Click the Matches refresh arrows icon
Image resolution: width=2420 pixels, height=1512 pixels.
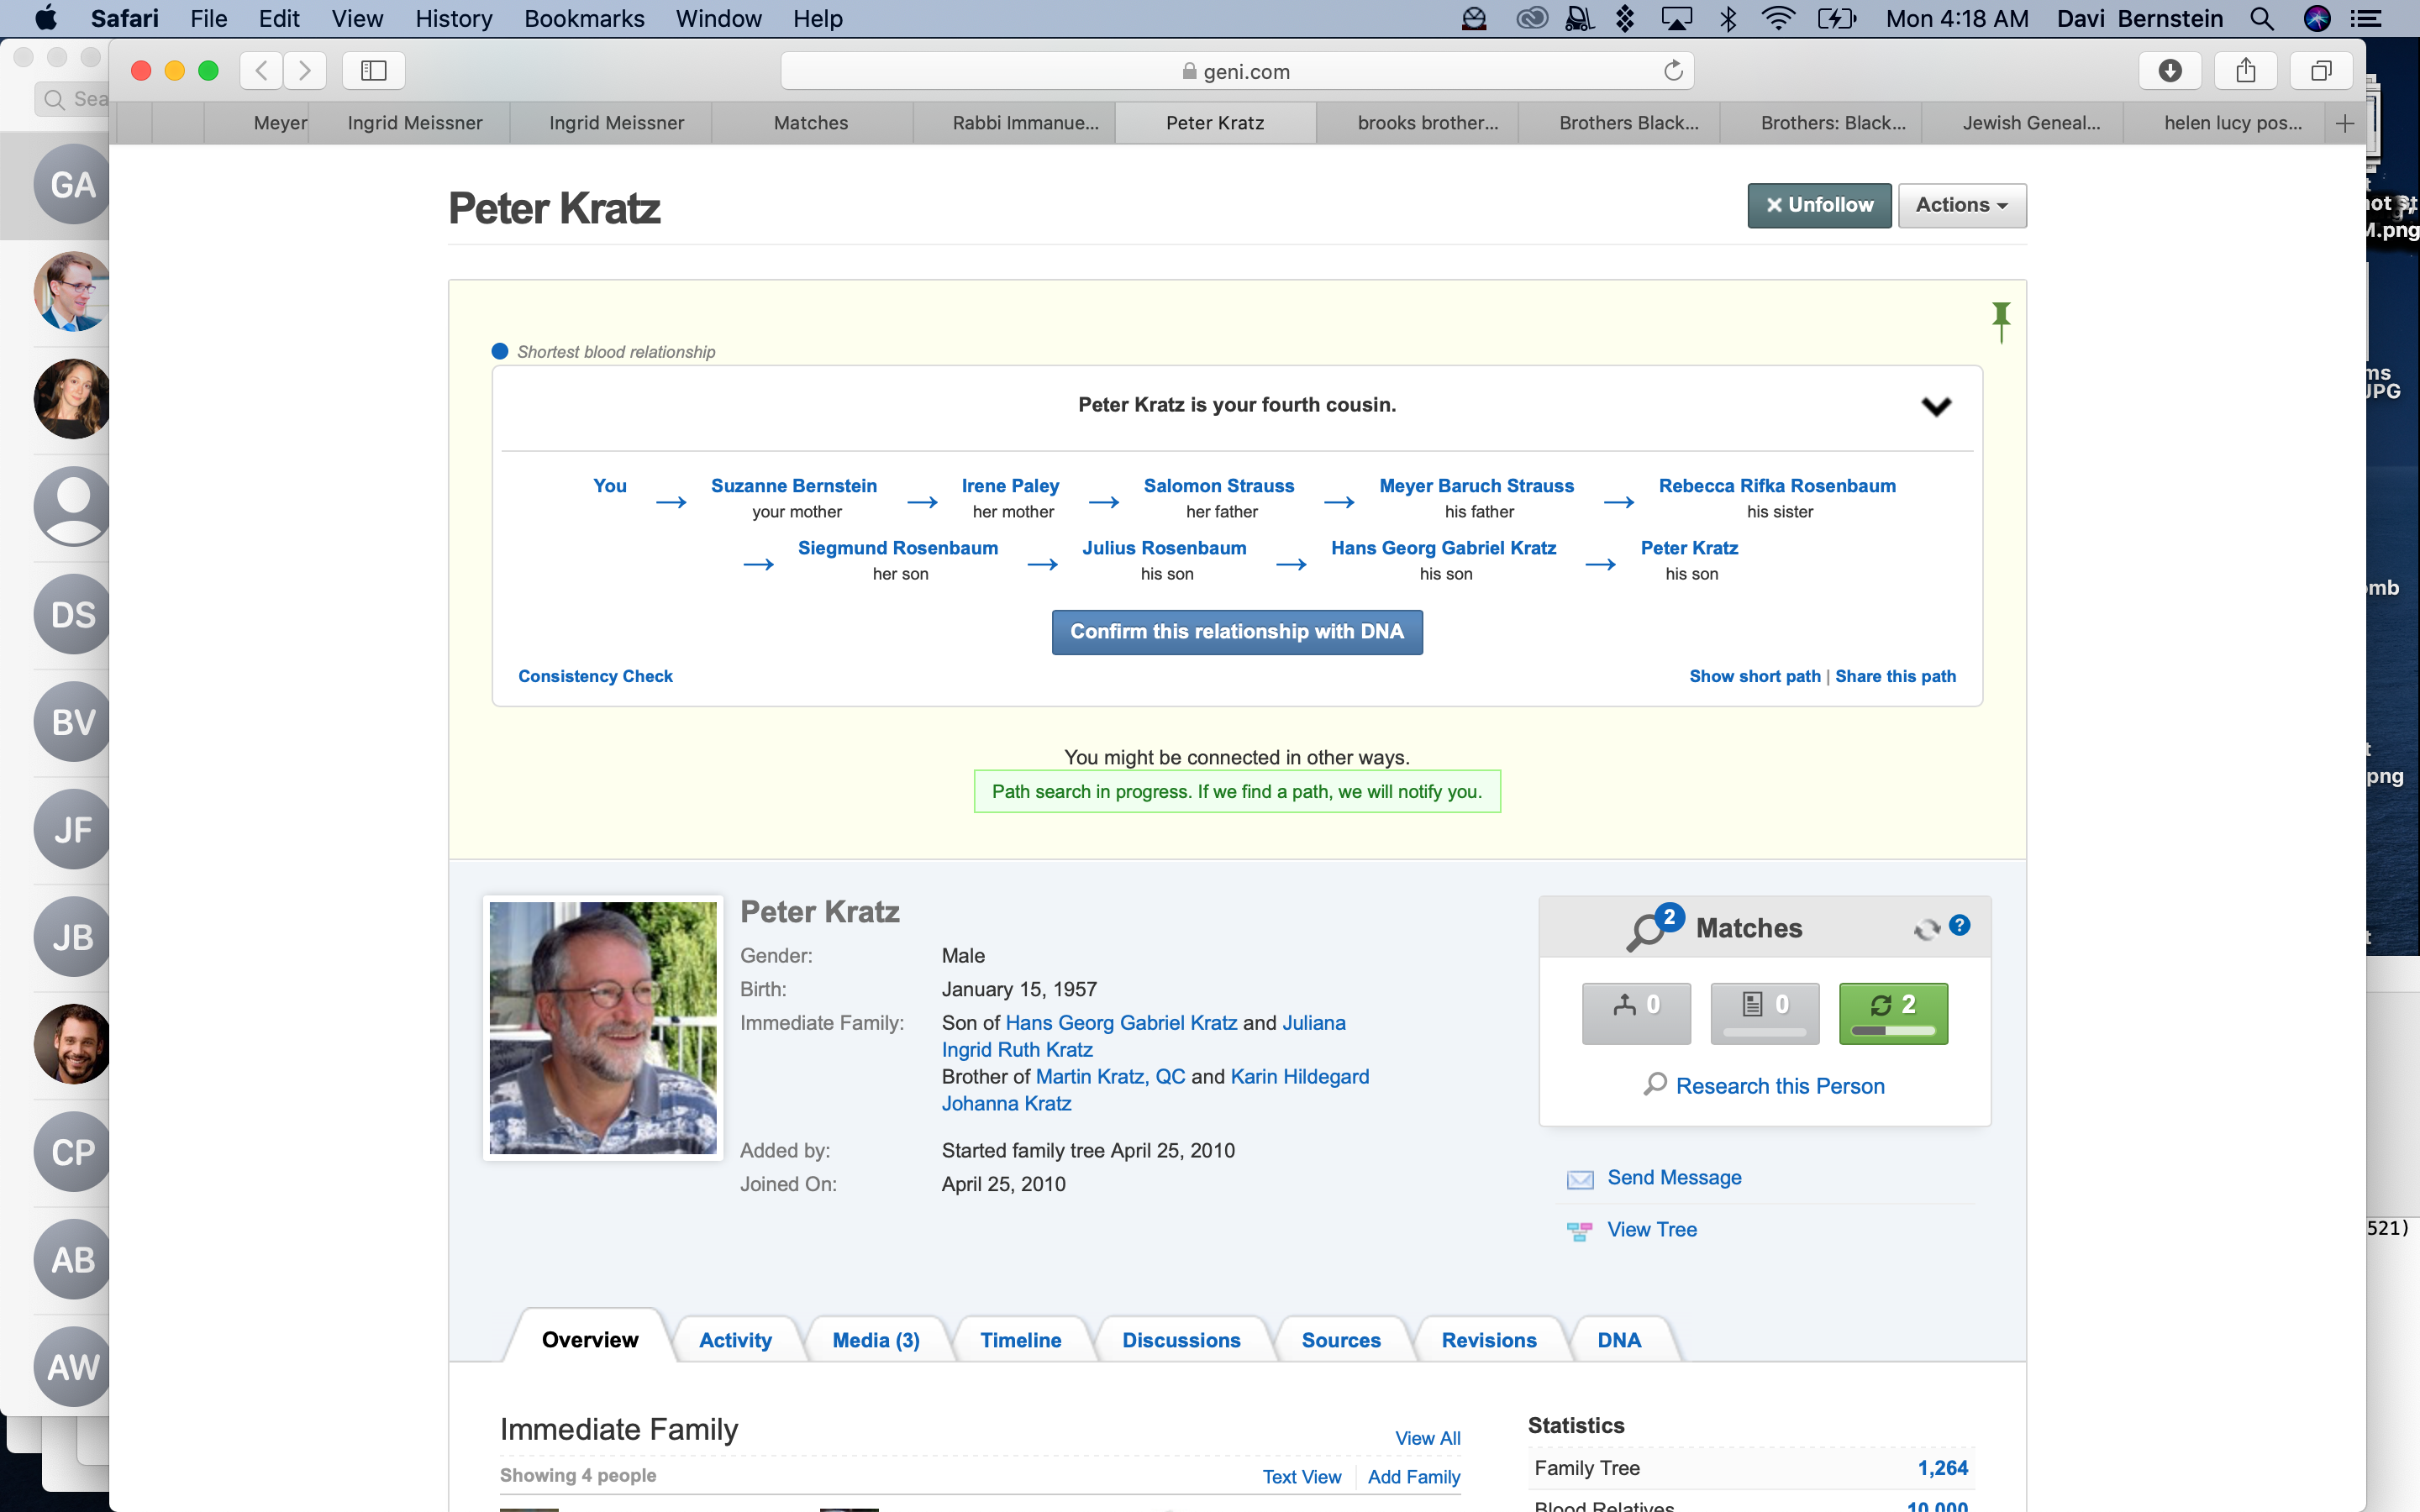pos(1926,929)
